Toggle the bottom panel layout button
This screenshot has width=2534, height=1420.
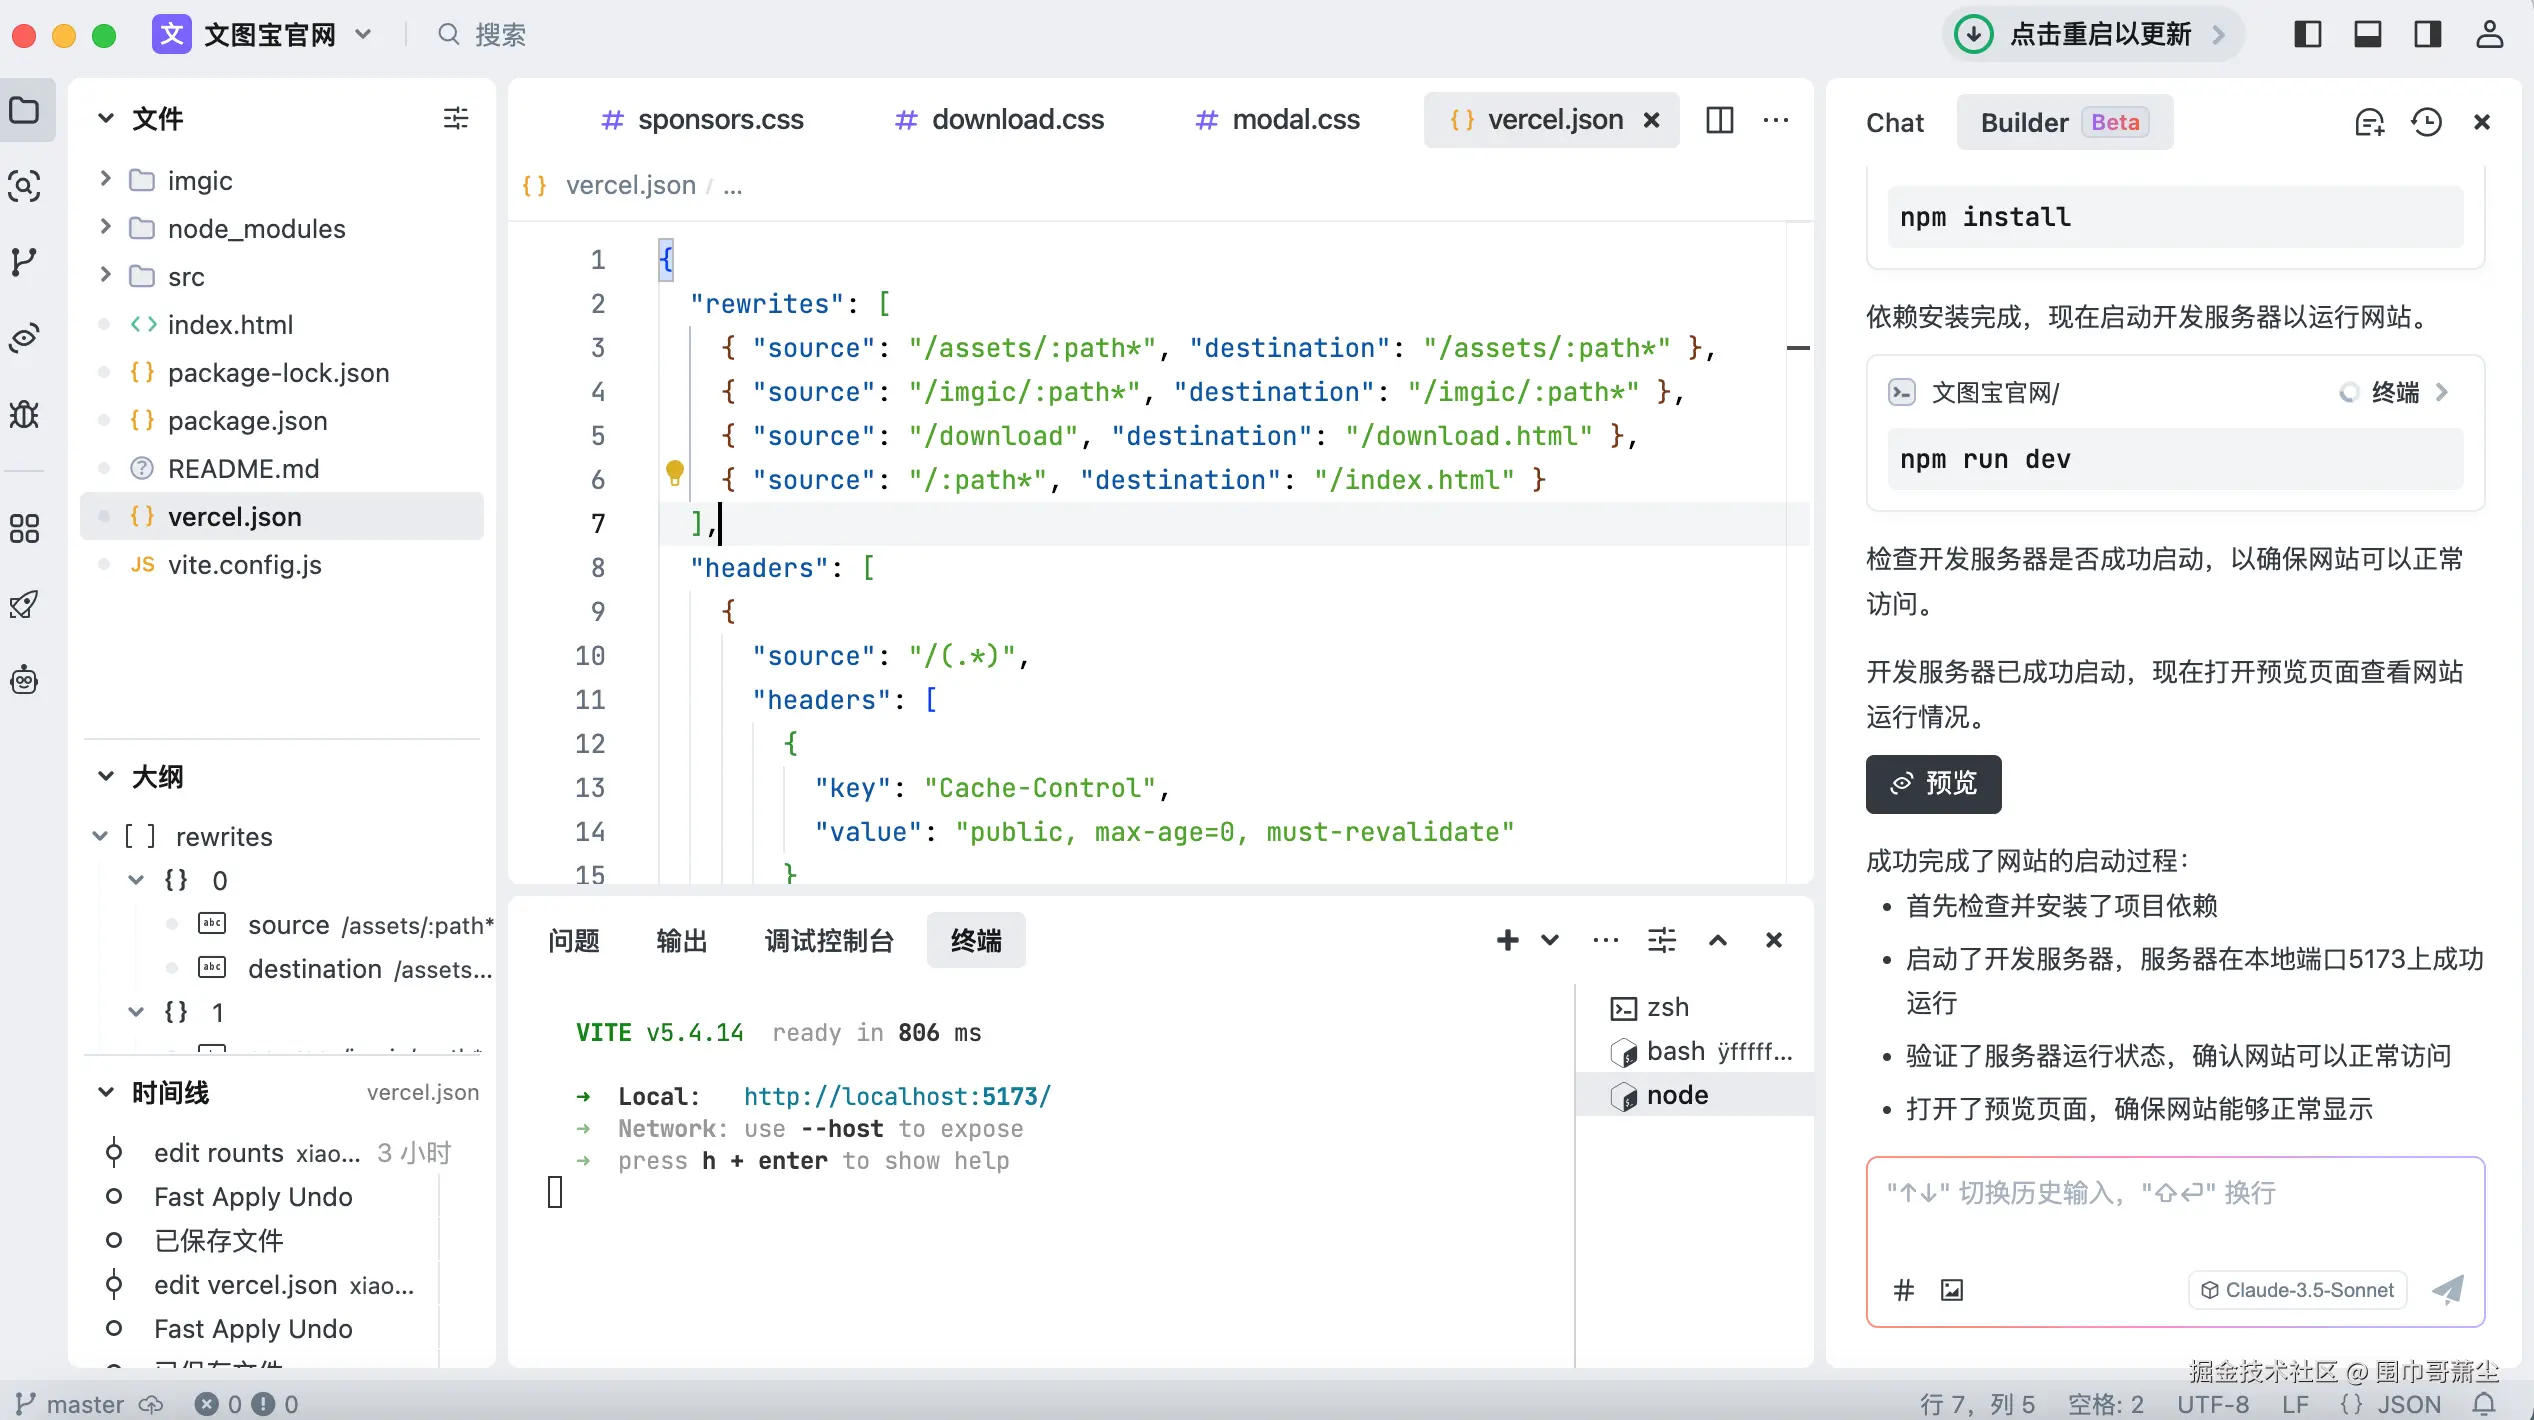click(2368, 34)
